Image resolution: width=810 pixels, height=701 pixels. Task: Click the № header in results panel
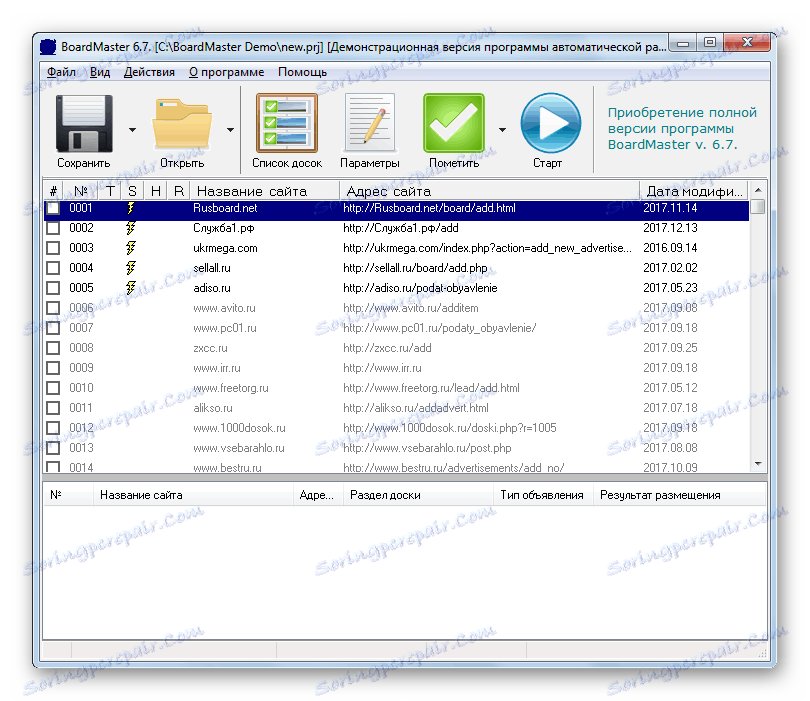pyautogui.click(x=68, y=495)
